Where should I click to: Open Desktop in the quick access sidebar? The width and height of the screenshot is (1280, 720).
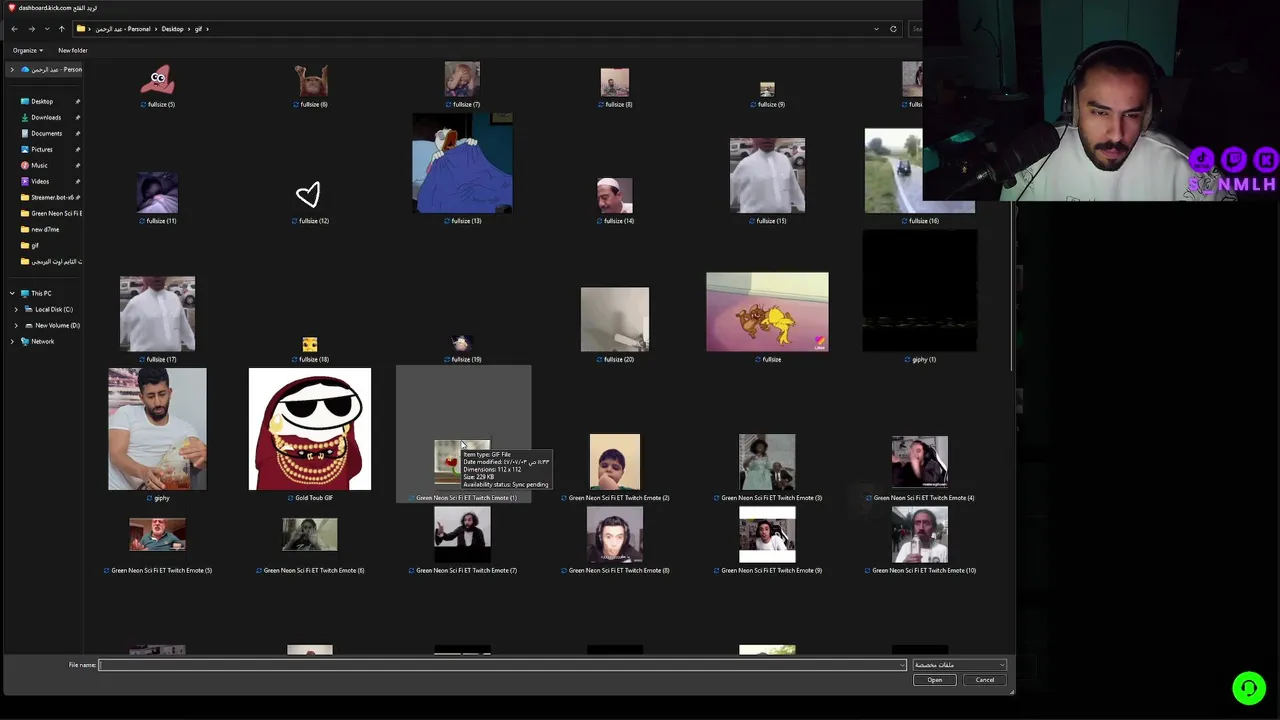(x=42, y=101)
